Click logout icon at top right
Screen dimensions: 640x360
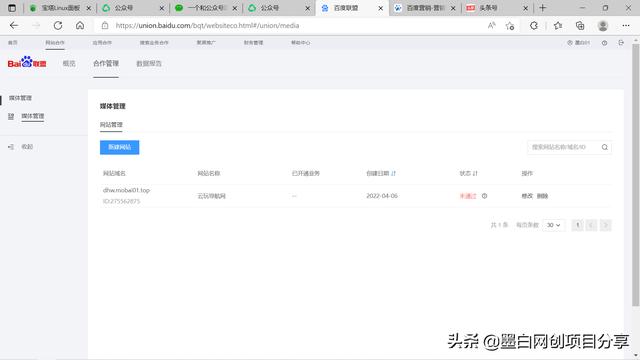point(621,42)
